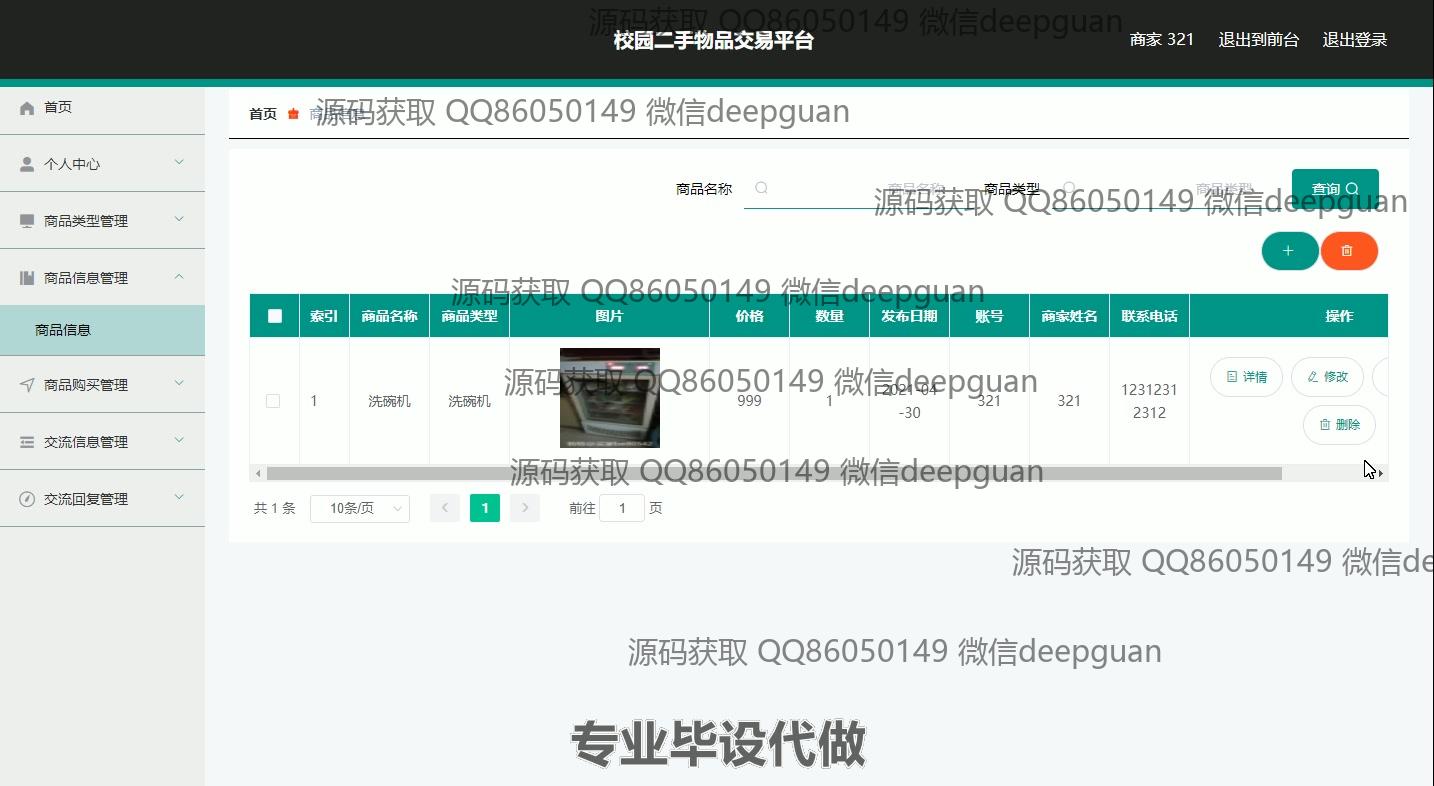The height and width of the screenshot is (786, 1434).
Task: Collapse the 商品信息管理 chevron arrow
Action: coord(179,277)
